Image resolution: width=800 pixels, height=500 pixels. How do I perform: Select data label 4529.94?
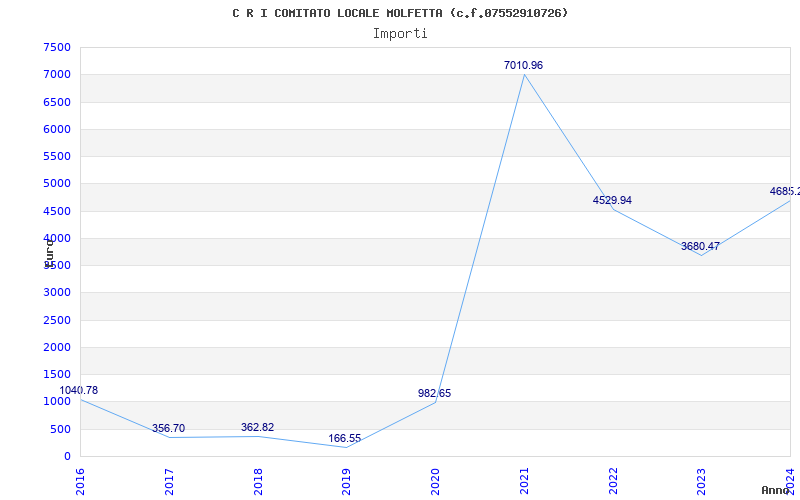tap(612, 201)
